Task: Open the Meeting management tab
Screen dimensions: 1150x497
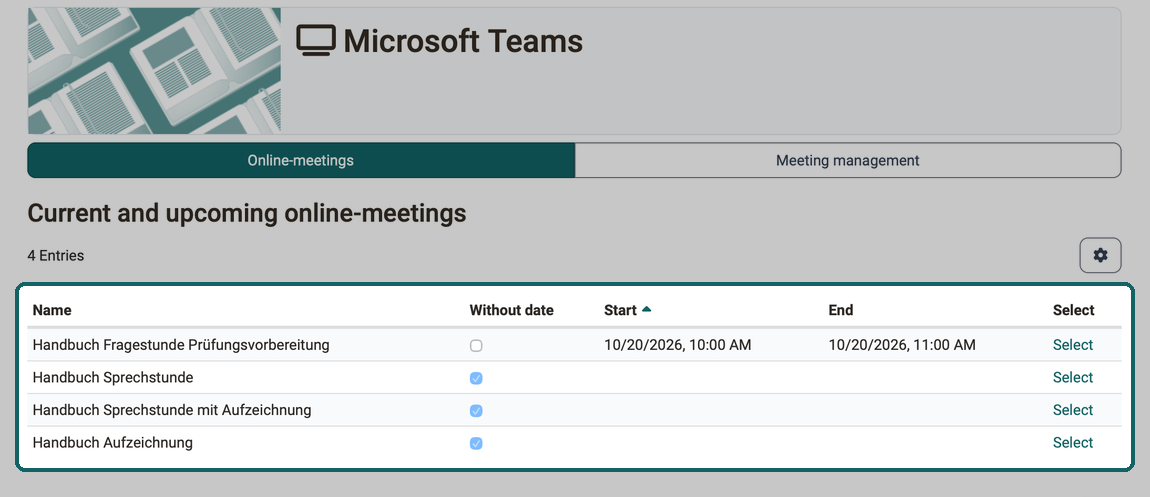Action: click(x=848, y=160)
